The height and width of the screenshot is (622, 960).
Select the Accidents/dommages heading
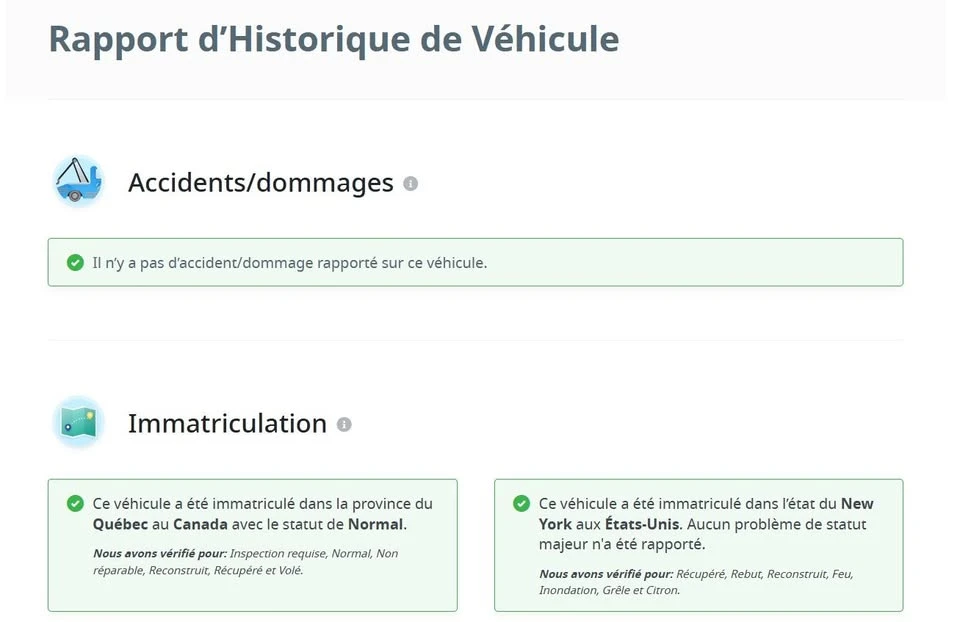pos(261,182)
